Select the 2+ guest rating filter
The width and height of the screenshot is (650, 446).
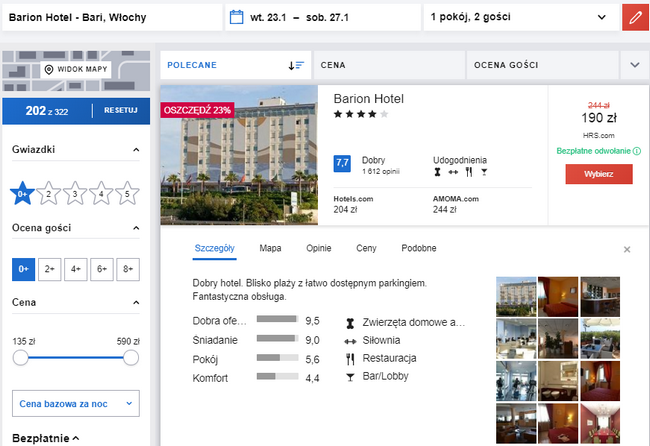[49, 269]
